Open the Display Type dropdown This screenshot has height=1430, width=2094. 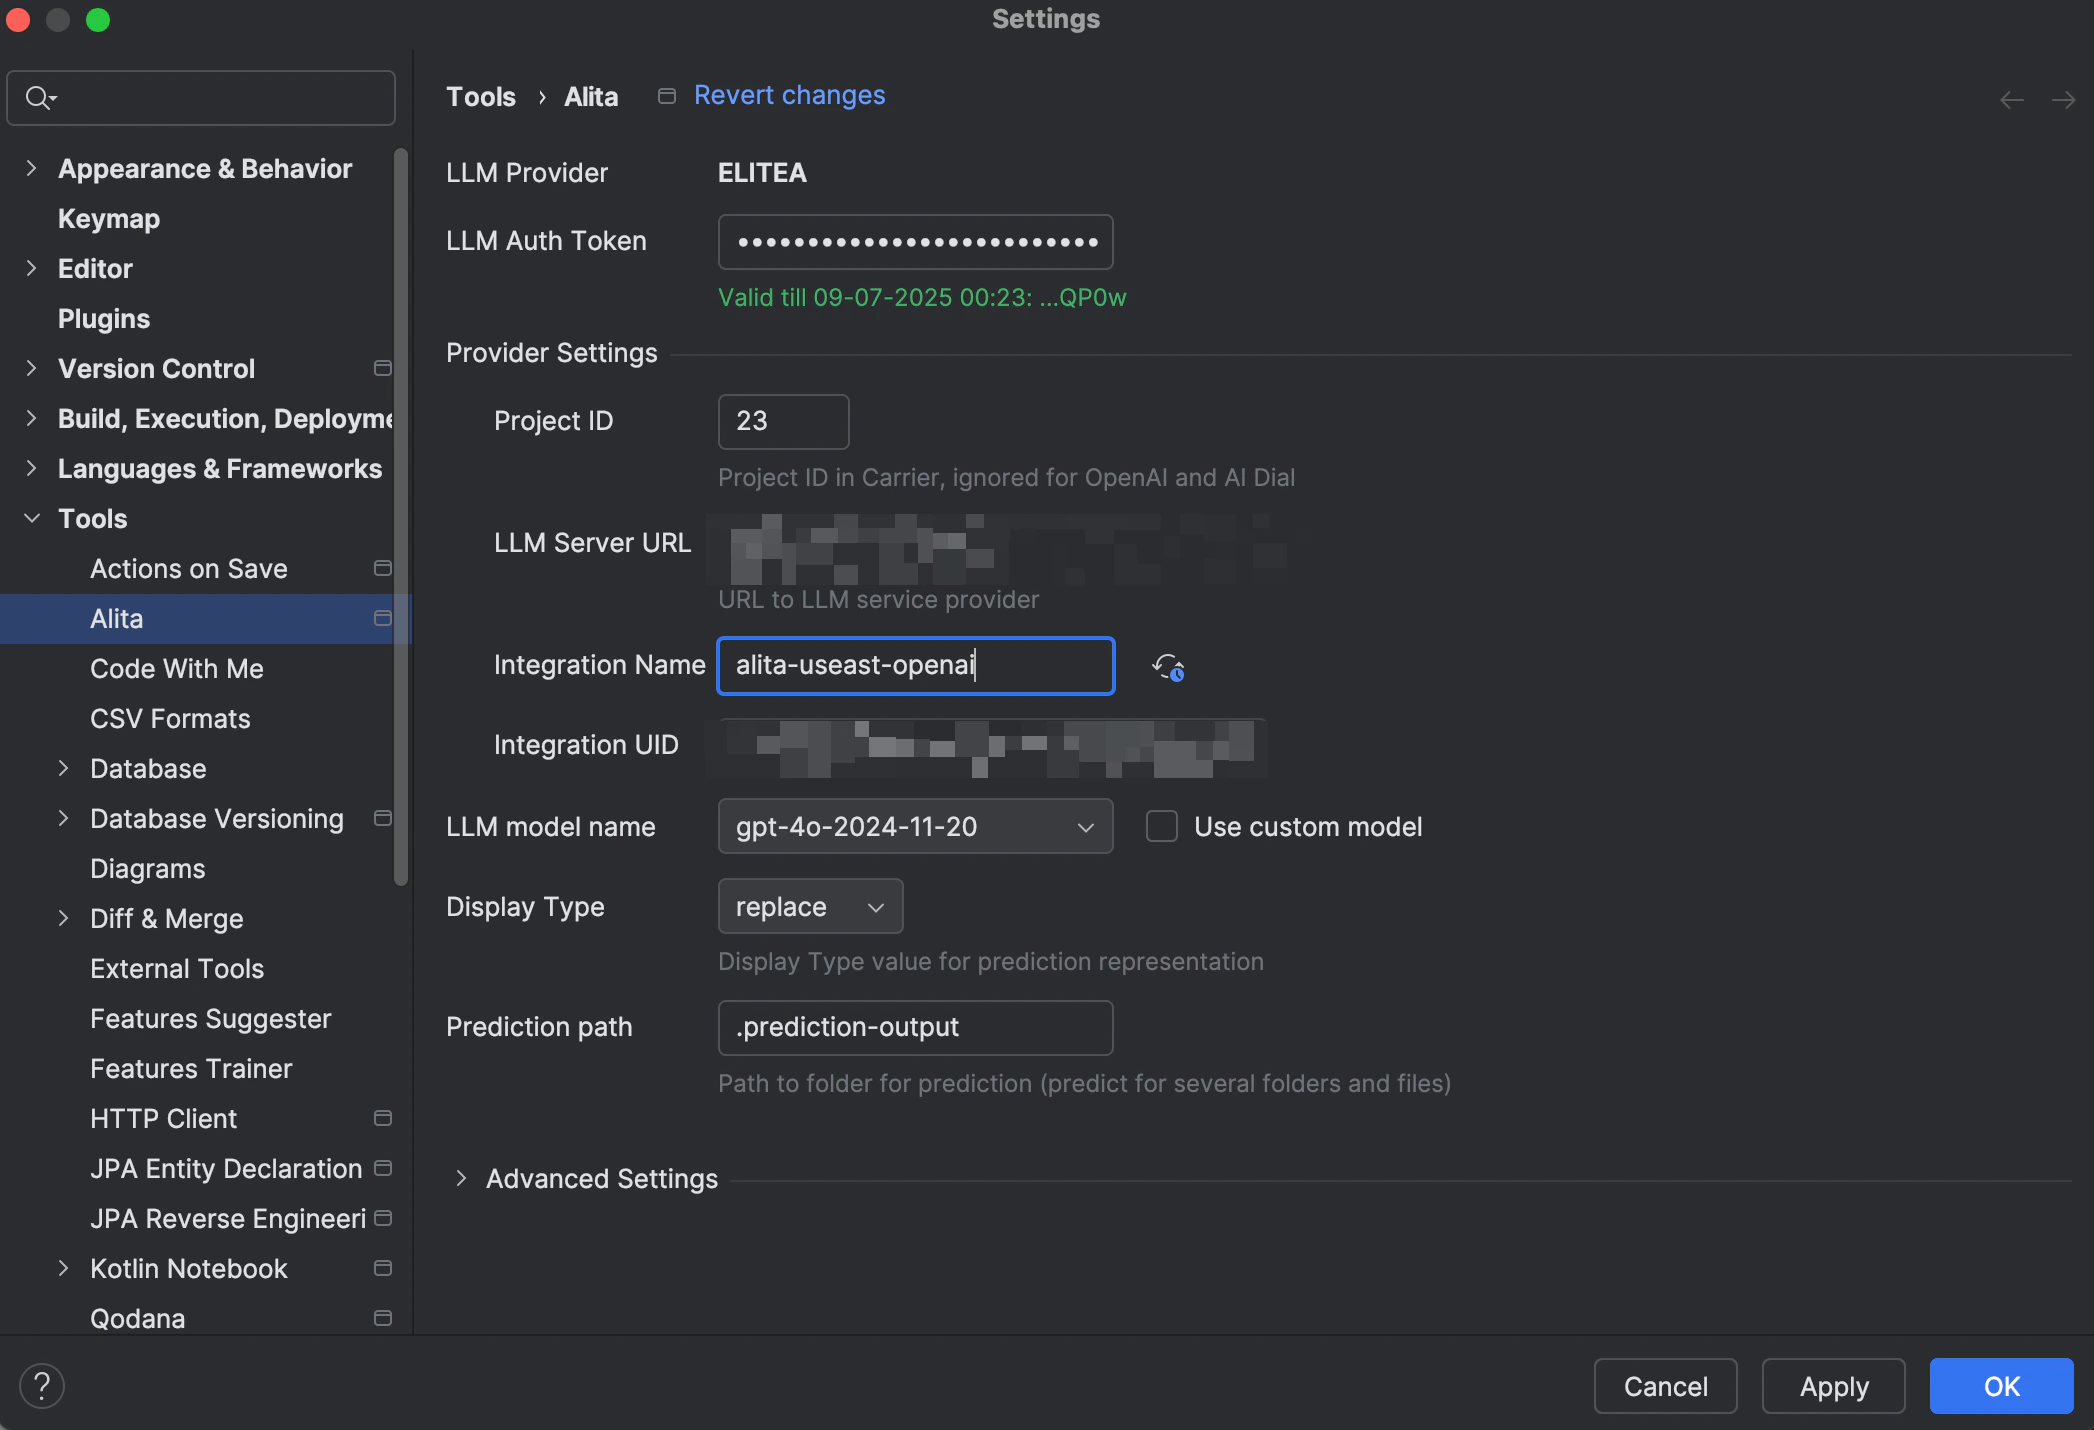[810, 907]
